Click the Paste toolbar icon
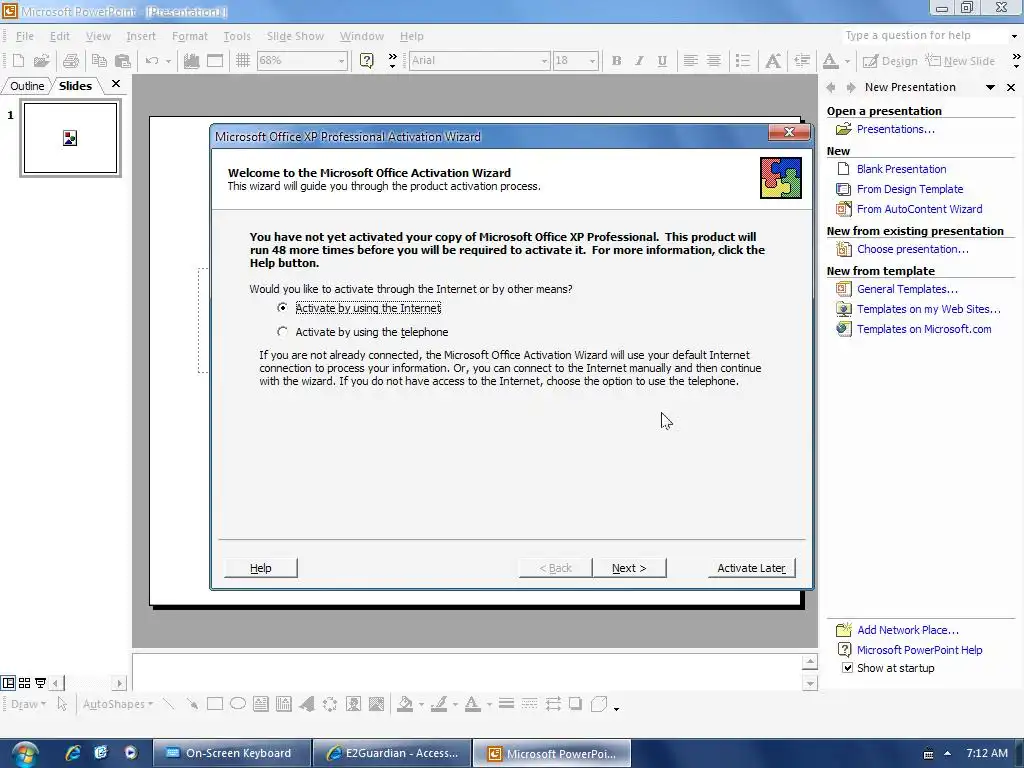Viewport: 1024px width, 768px height. (x=122, y=61)
